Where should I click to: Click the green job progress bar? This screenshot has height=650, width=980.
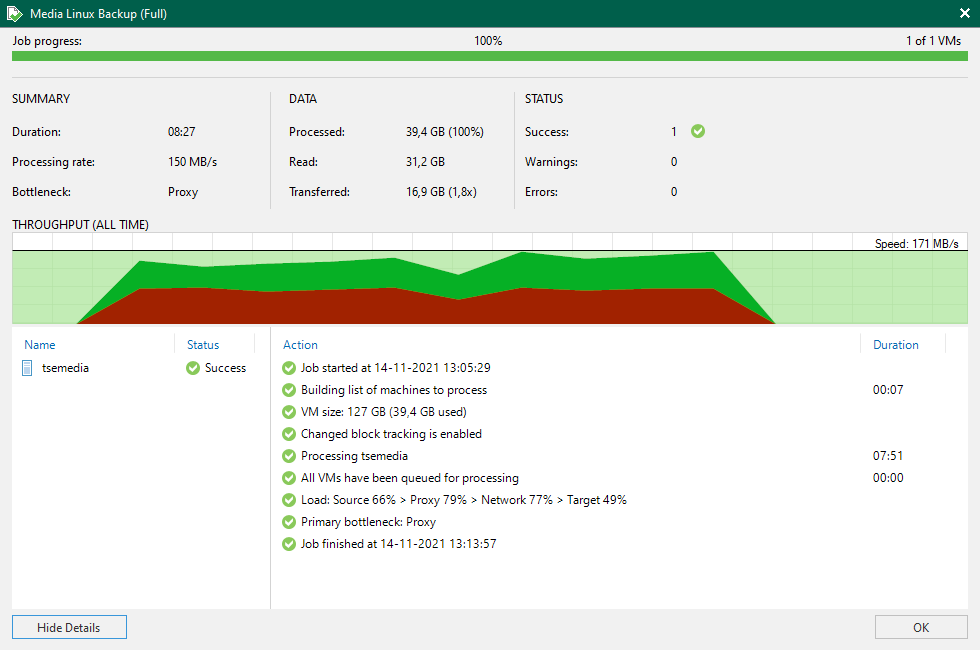(x=490, y=57)
